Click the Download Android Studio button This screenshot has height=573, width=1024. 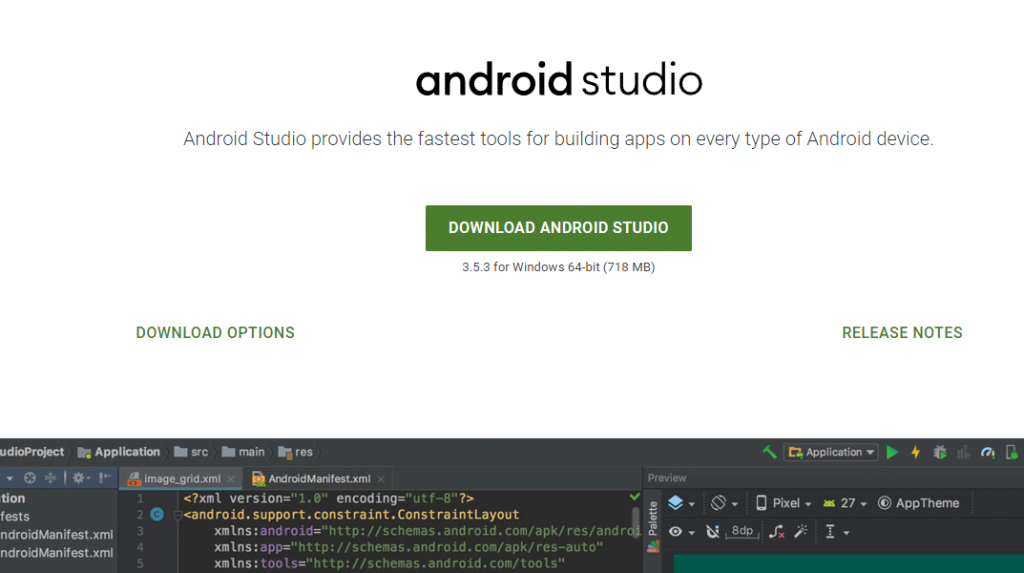pyautogui.click(x=558, y=228)
